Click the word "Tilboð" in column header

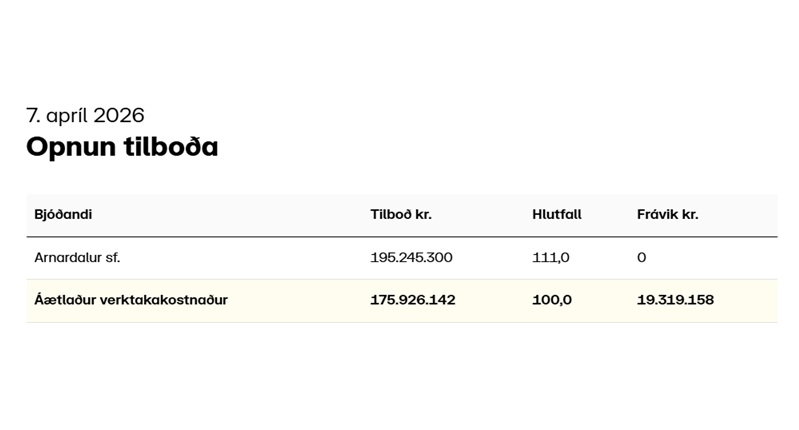[390, 214]
